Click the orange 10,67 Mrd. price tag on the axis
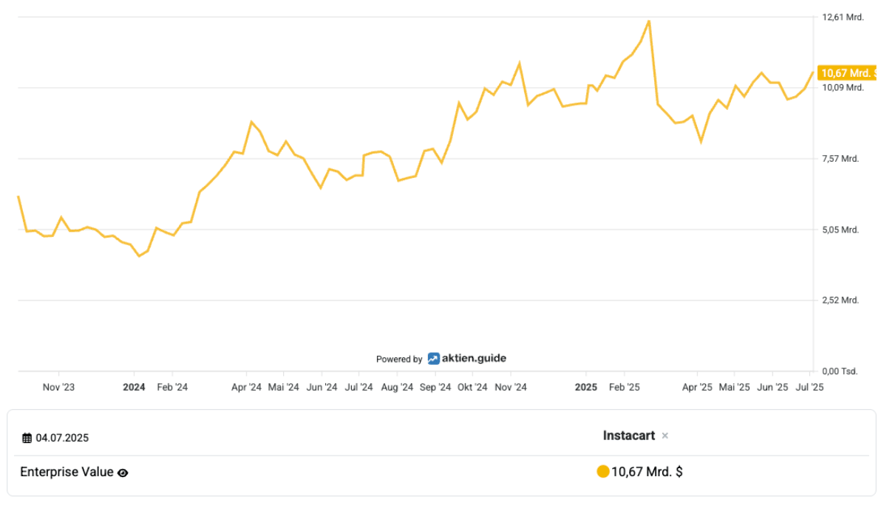This screenshot has width=884, height=508. tap(847, 73)
